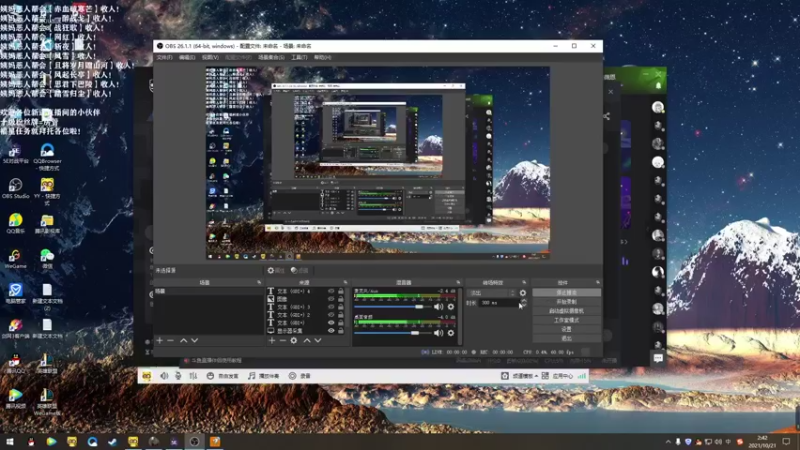800x450 pixels.
Task: Open the 帮助(H) menu
Action: pyautogui.click(x=322, y=57)
